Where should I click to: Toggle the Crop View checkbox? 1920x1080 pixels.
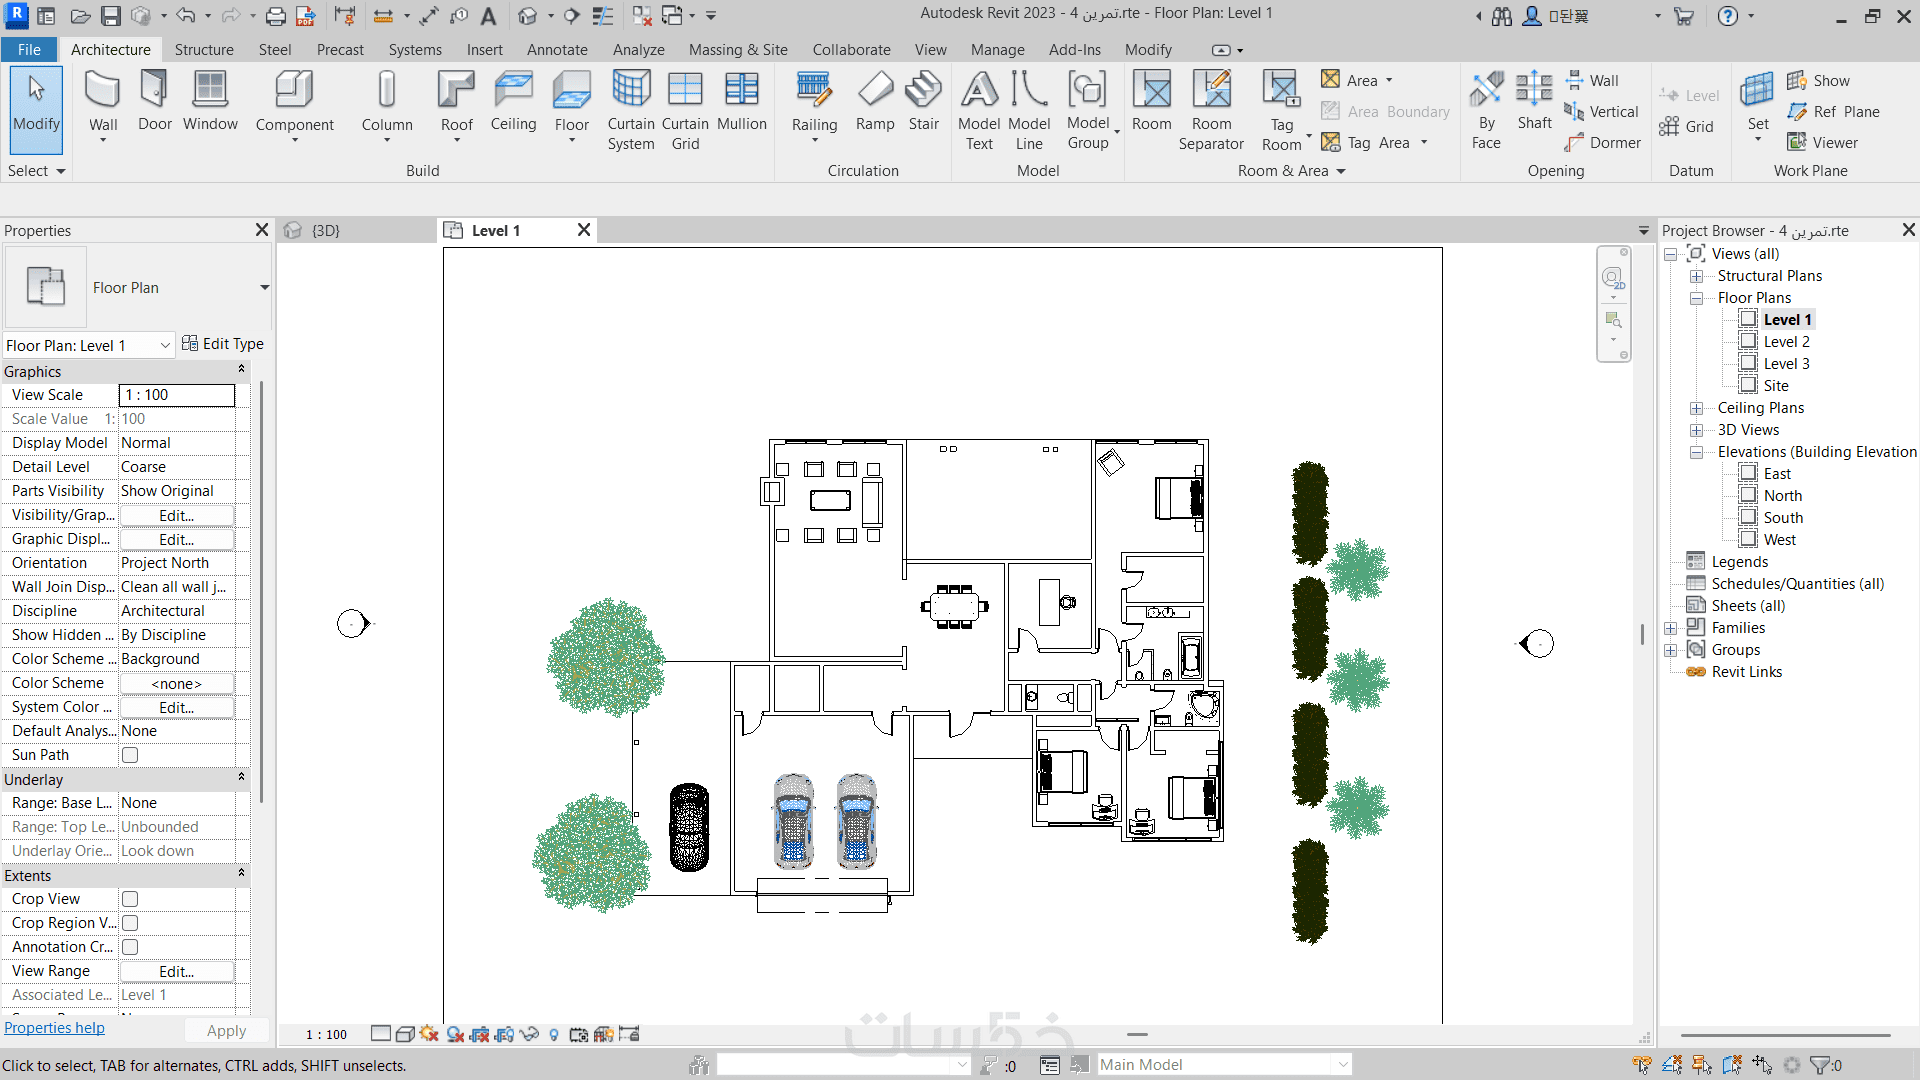pyautogui.click(x=130, y=899)
